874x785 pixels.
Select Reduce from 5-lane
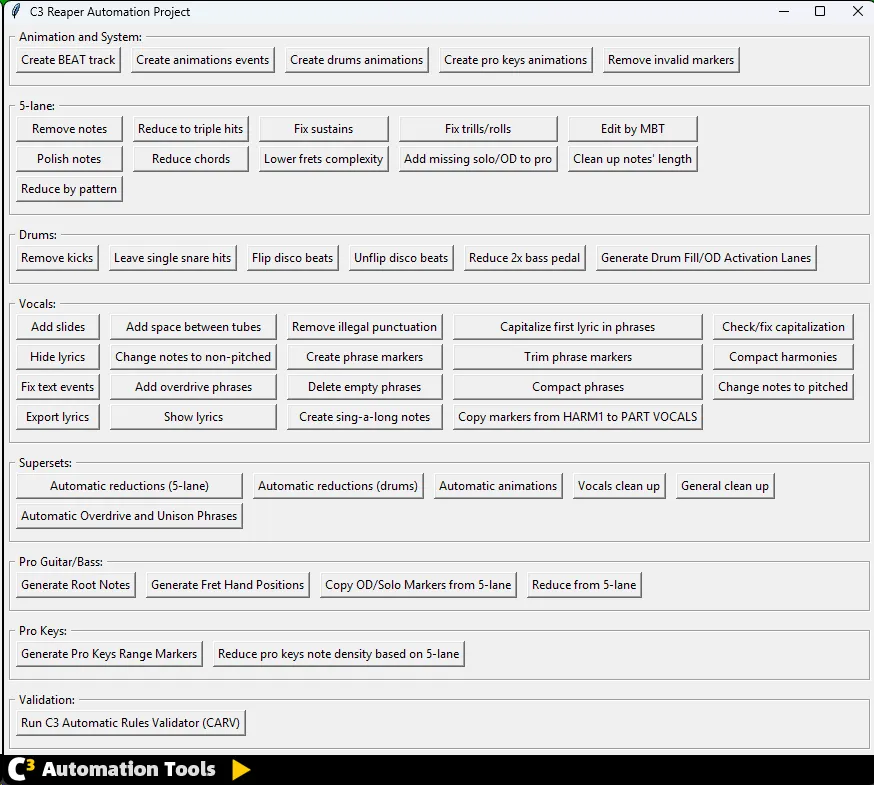pyautogui.click(x=584, y=585)
